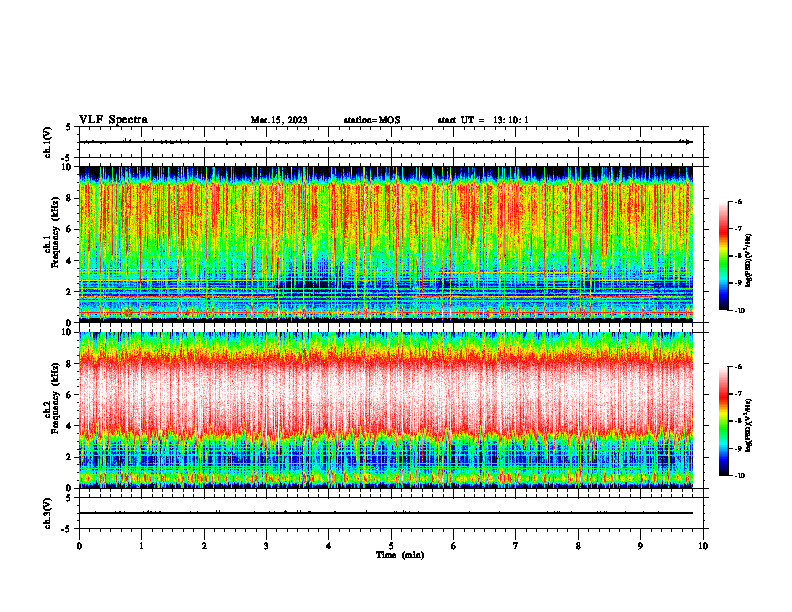Click the "start UT = 13:10: 1" label
This screenshot has width=792, height=612.
[x=483, y=120]
